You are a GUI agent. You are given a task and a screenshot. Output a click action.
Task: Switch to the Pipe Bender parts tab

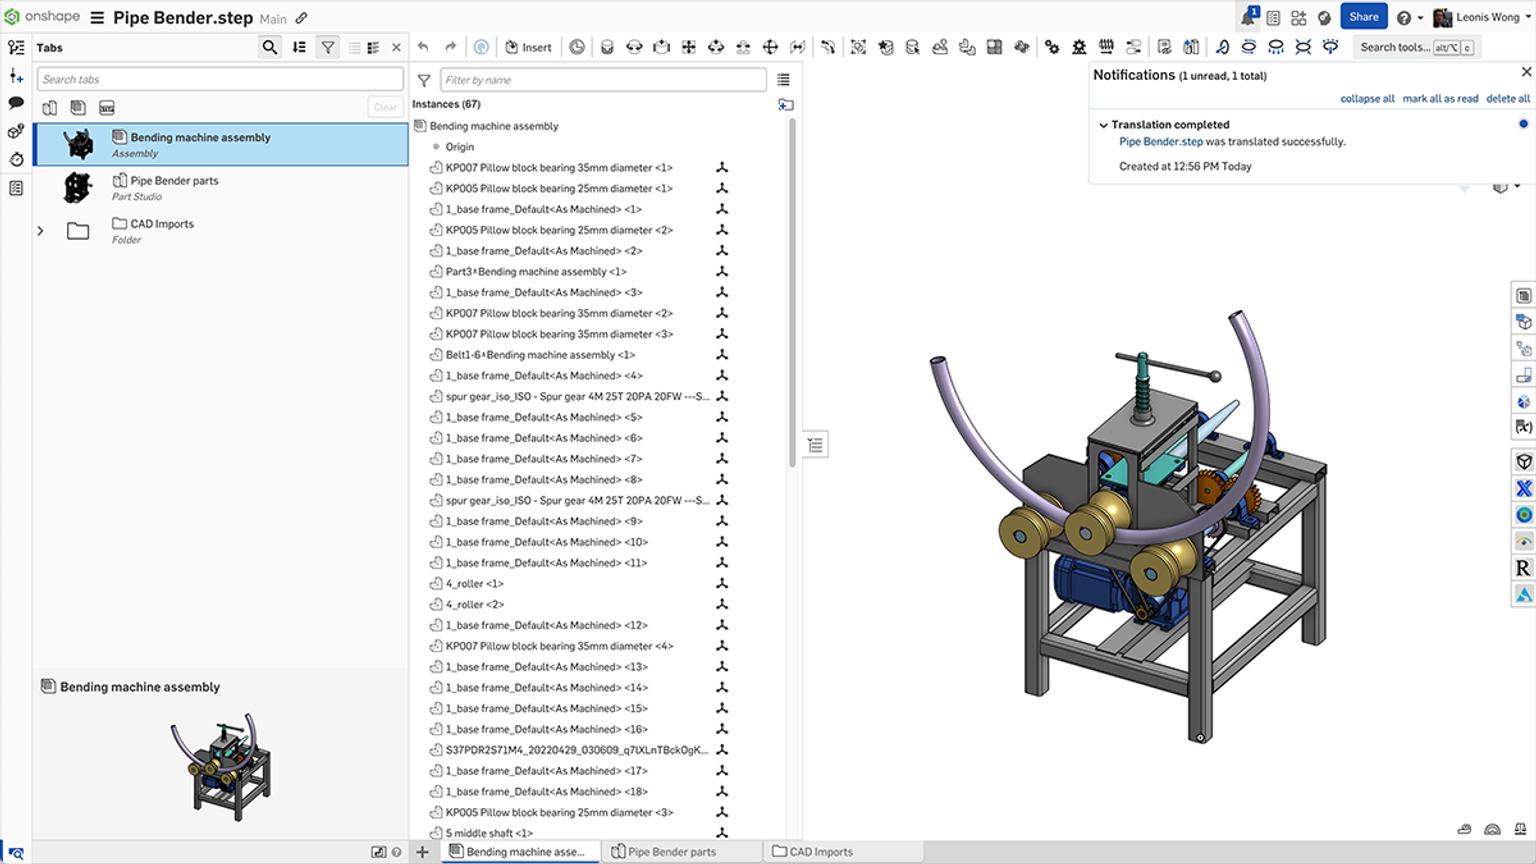[671, 851]
